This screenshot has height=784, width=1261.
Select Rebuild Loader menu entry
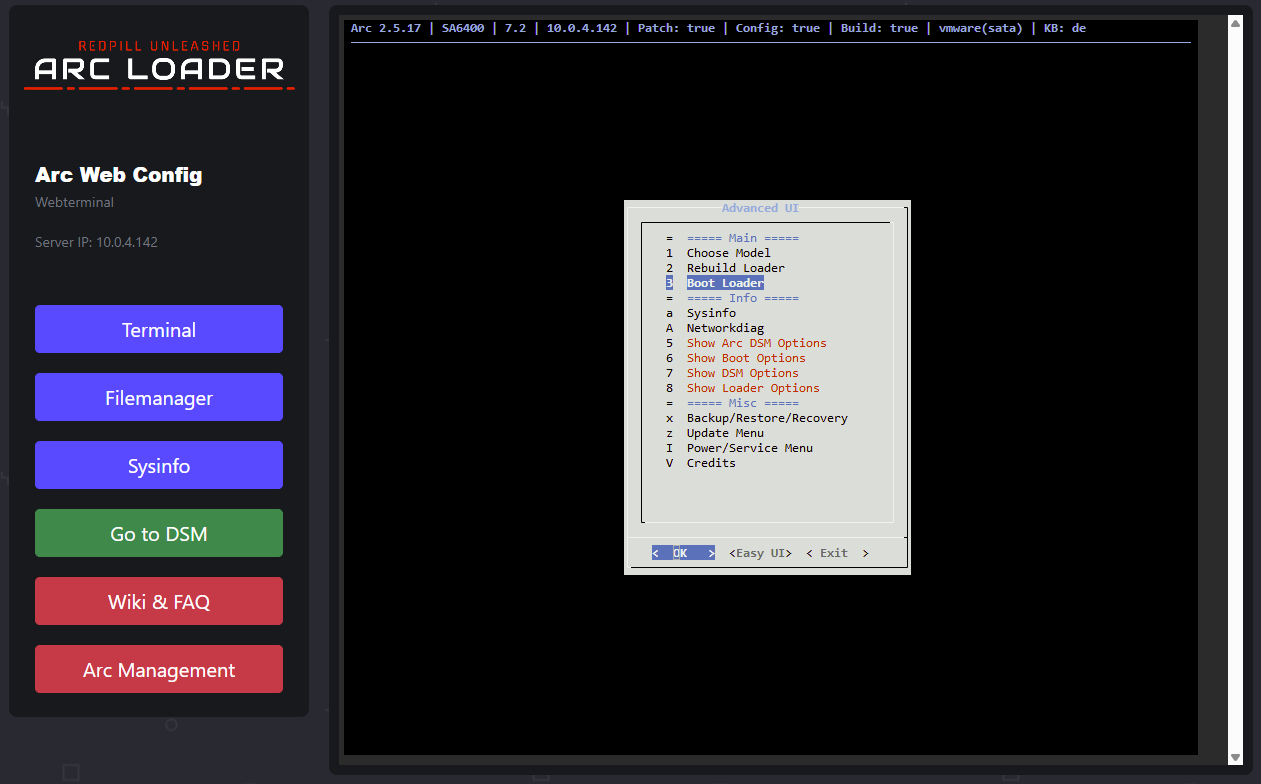735,268
